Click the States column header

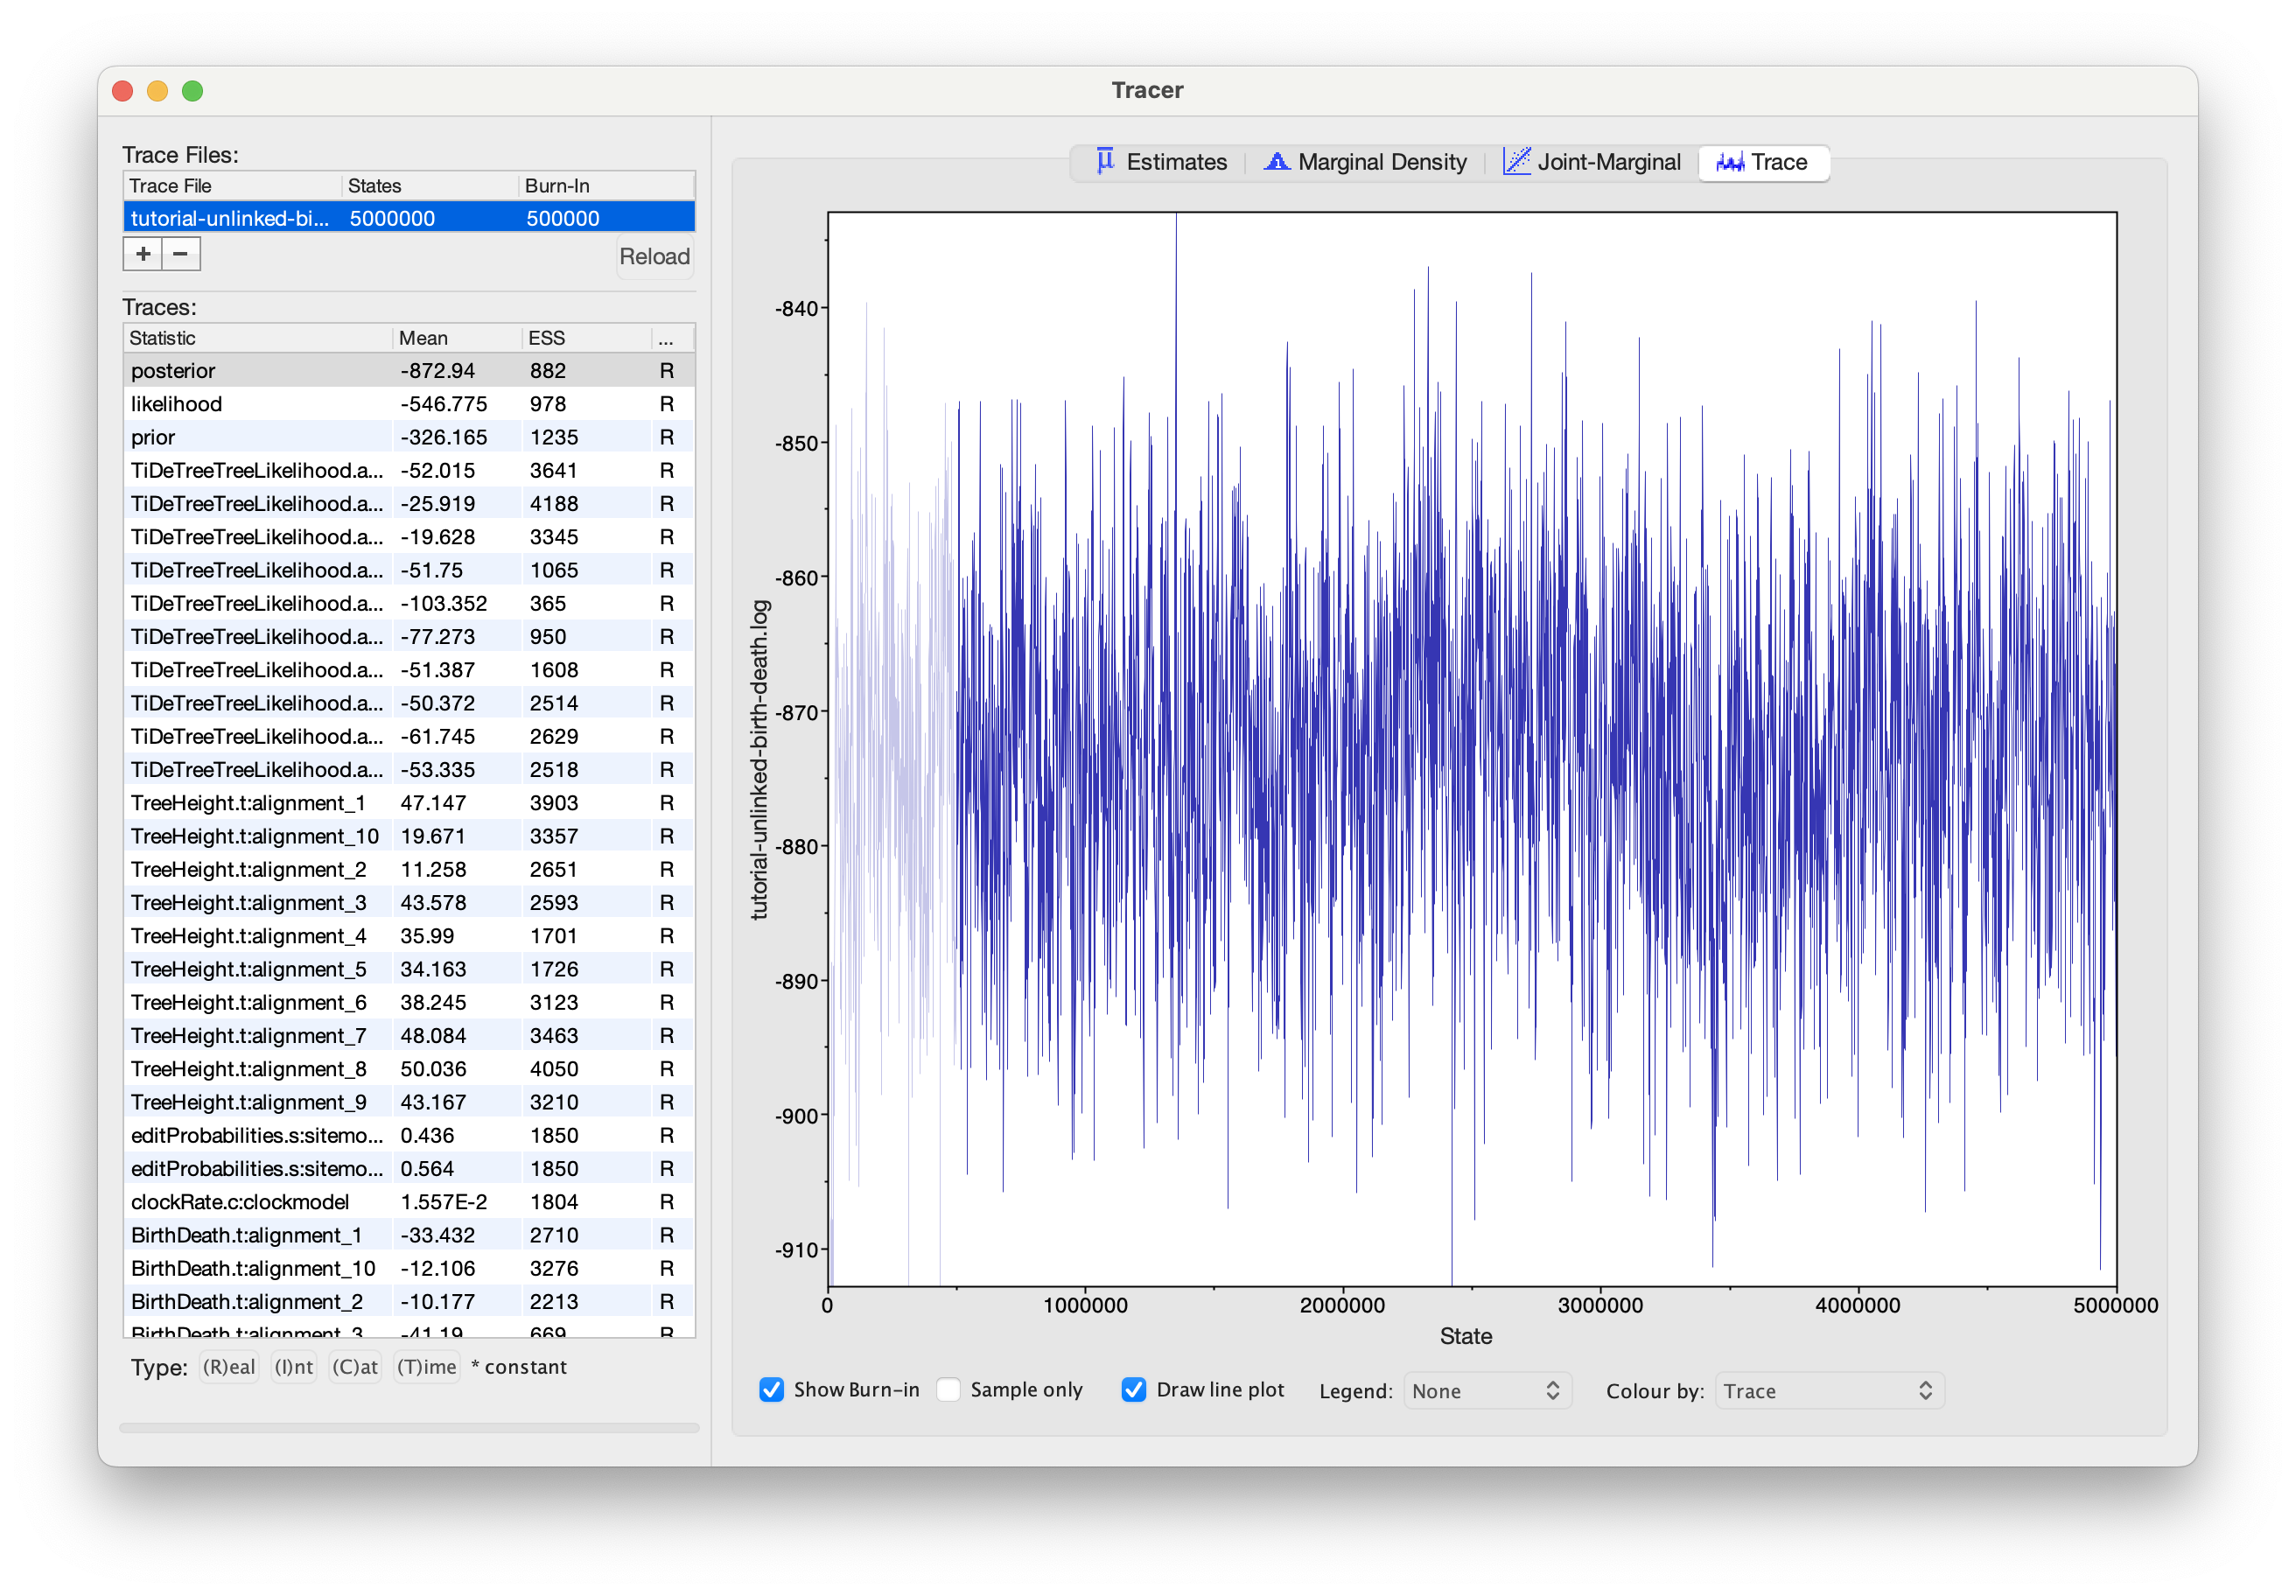coord(429,186)
